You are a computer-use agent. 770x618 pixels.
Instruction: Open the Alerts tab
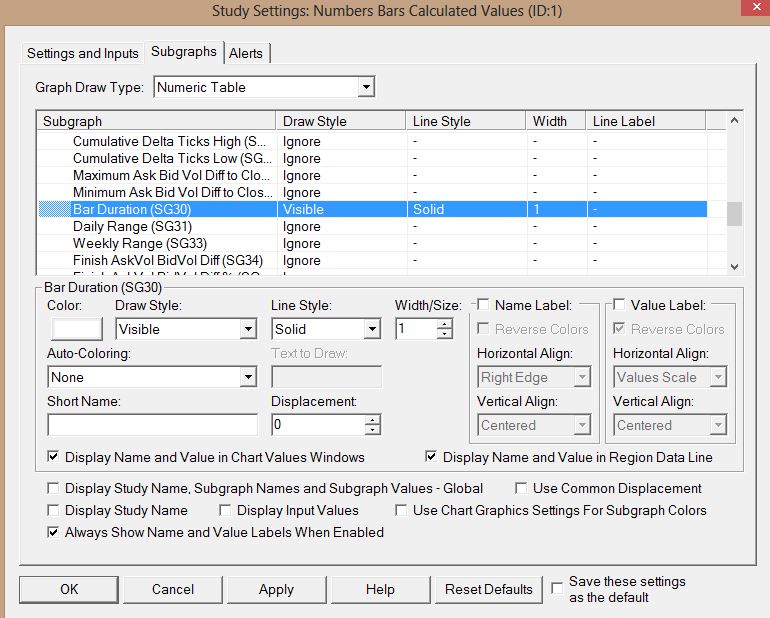point(247,53)
